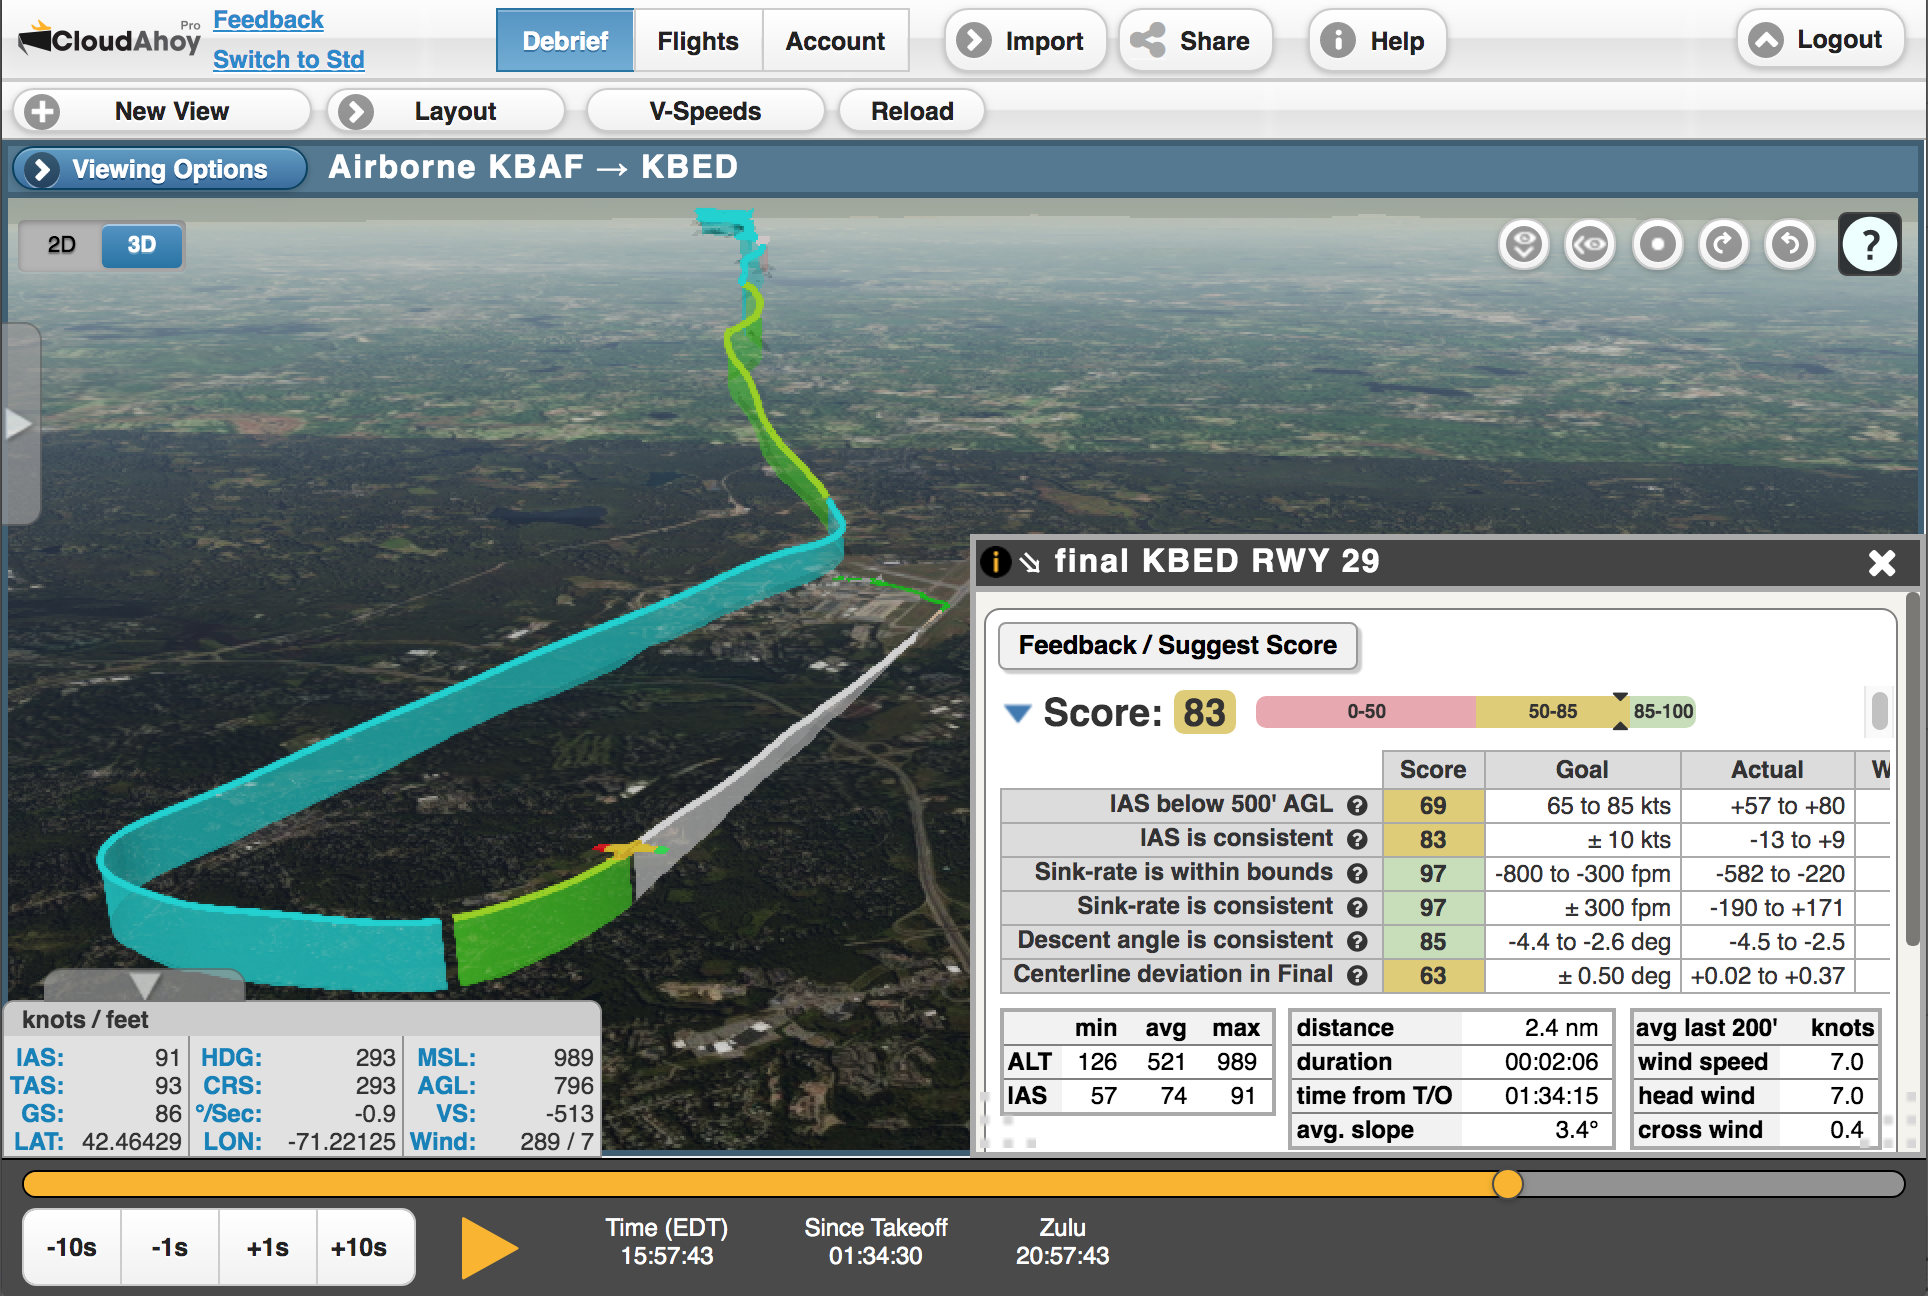Screen dimensions: 1928x1296
Task: Open help for Descent angle is consistent
Action: pyautogui.click(x=1357, y=941)
